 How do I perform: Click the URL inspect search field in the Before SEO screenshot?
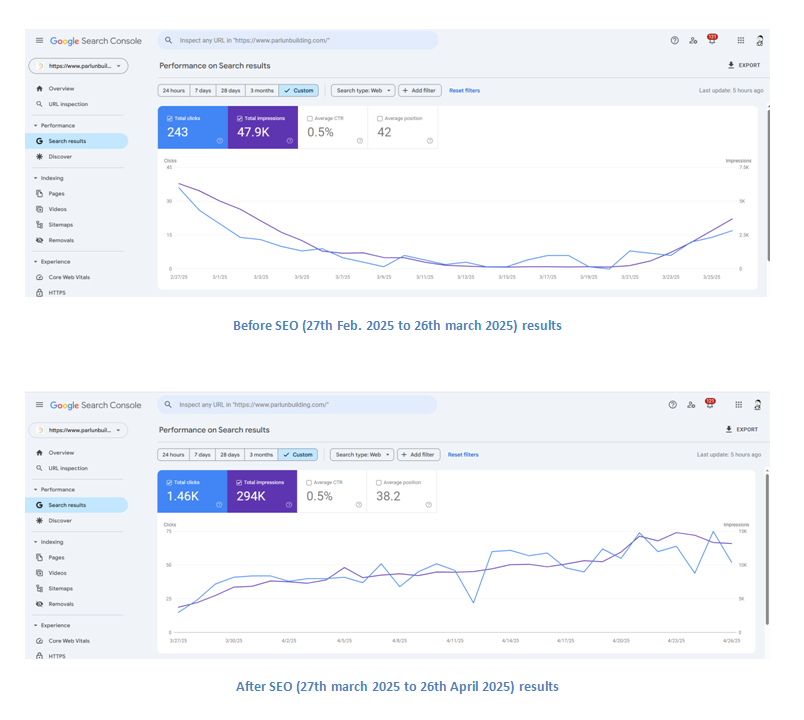click(x=300, y=41)
